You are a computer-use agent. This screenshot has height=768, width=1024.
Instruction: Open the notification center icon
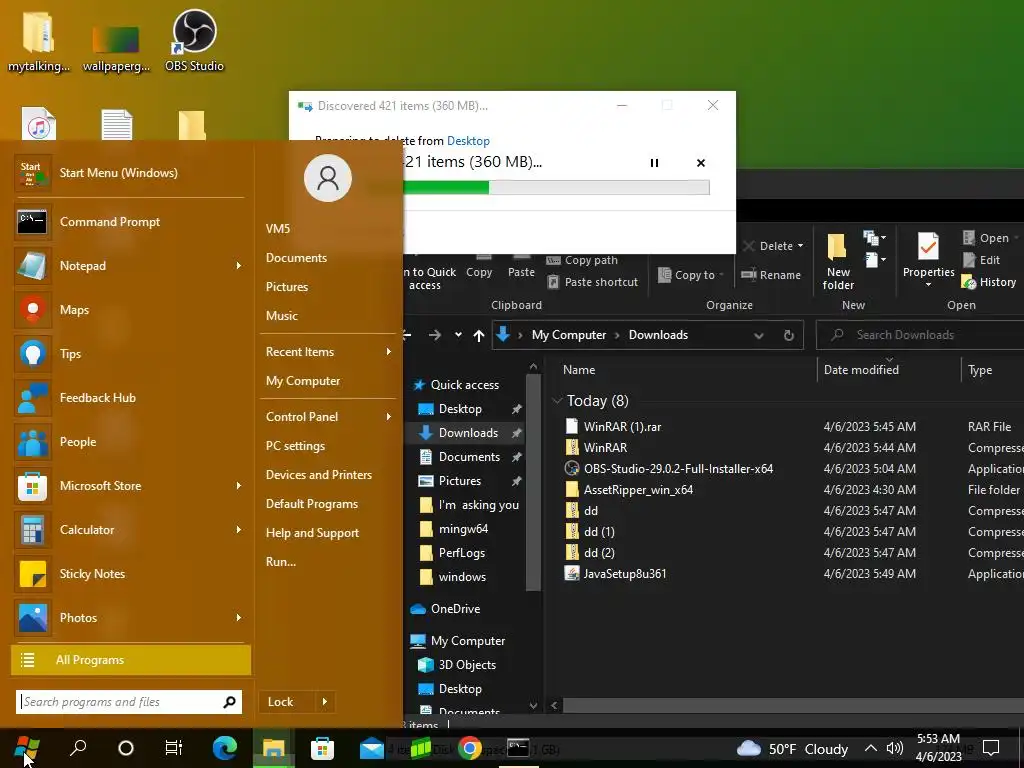[x=991, y=748]
